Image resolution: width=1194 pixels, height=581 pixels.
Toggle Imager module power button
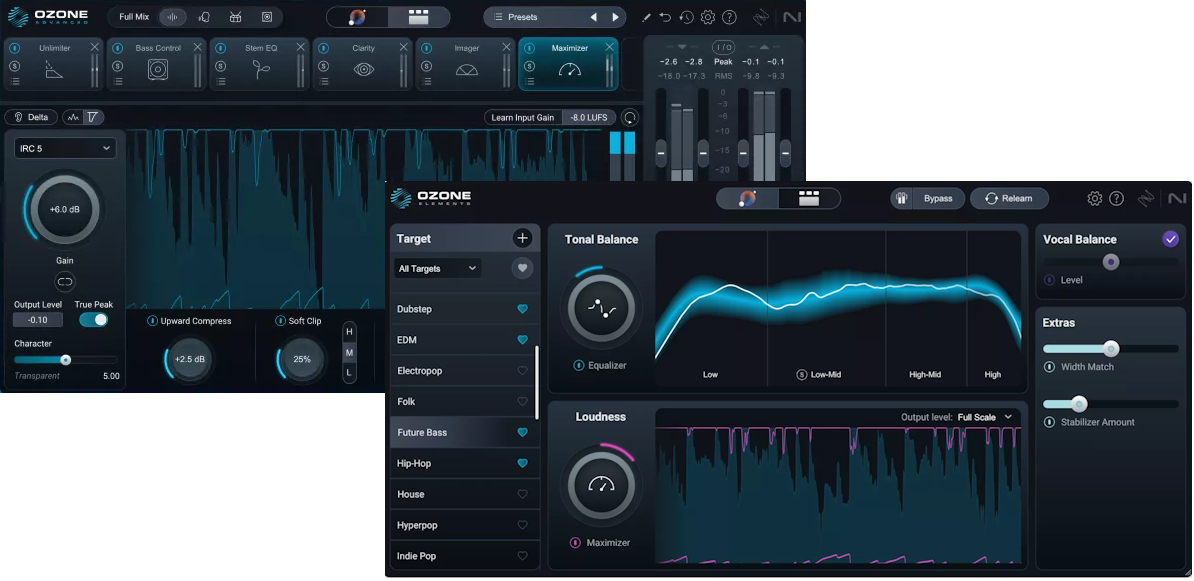pyautogui.click(x=426, y=48)
